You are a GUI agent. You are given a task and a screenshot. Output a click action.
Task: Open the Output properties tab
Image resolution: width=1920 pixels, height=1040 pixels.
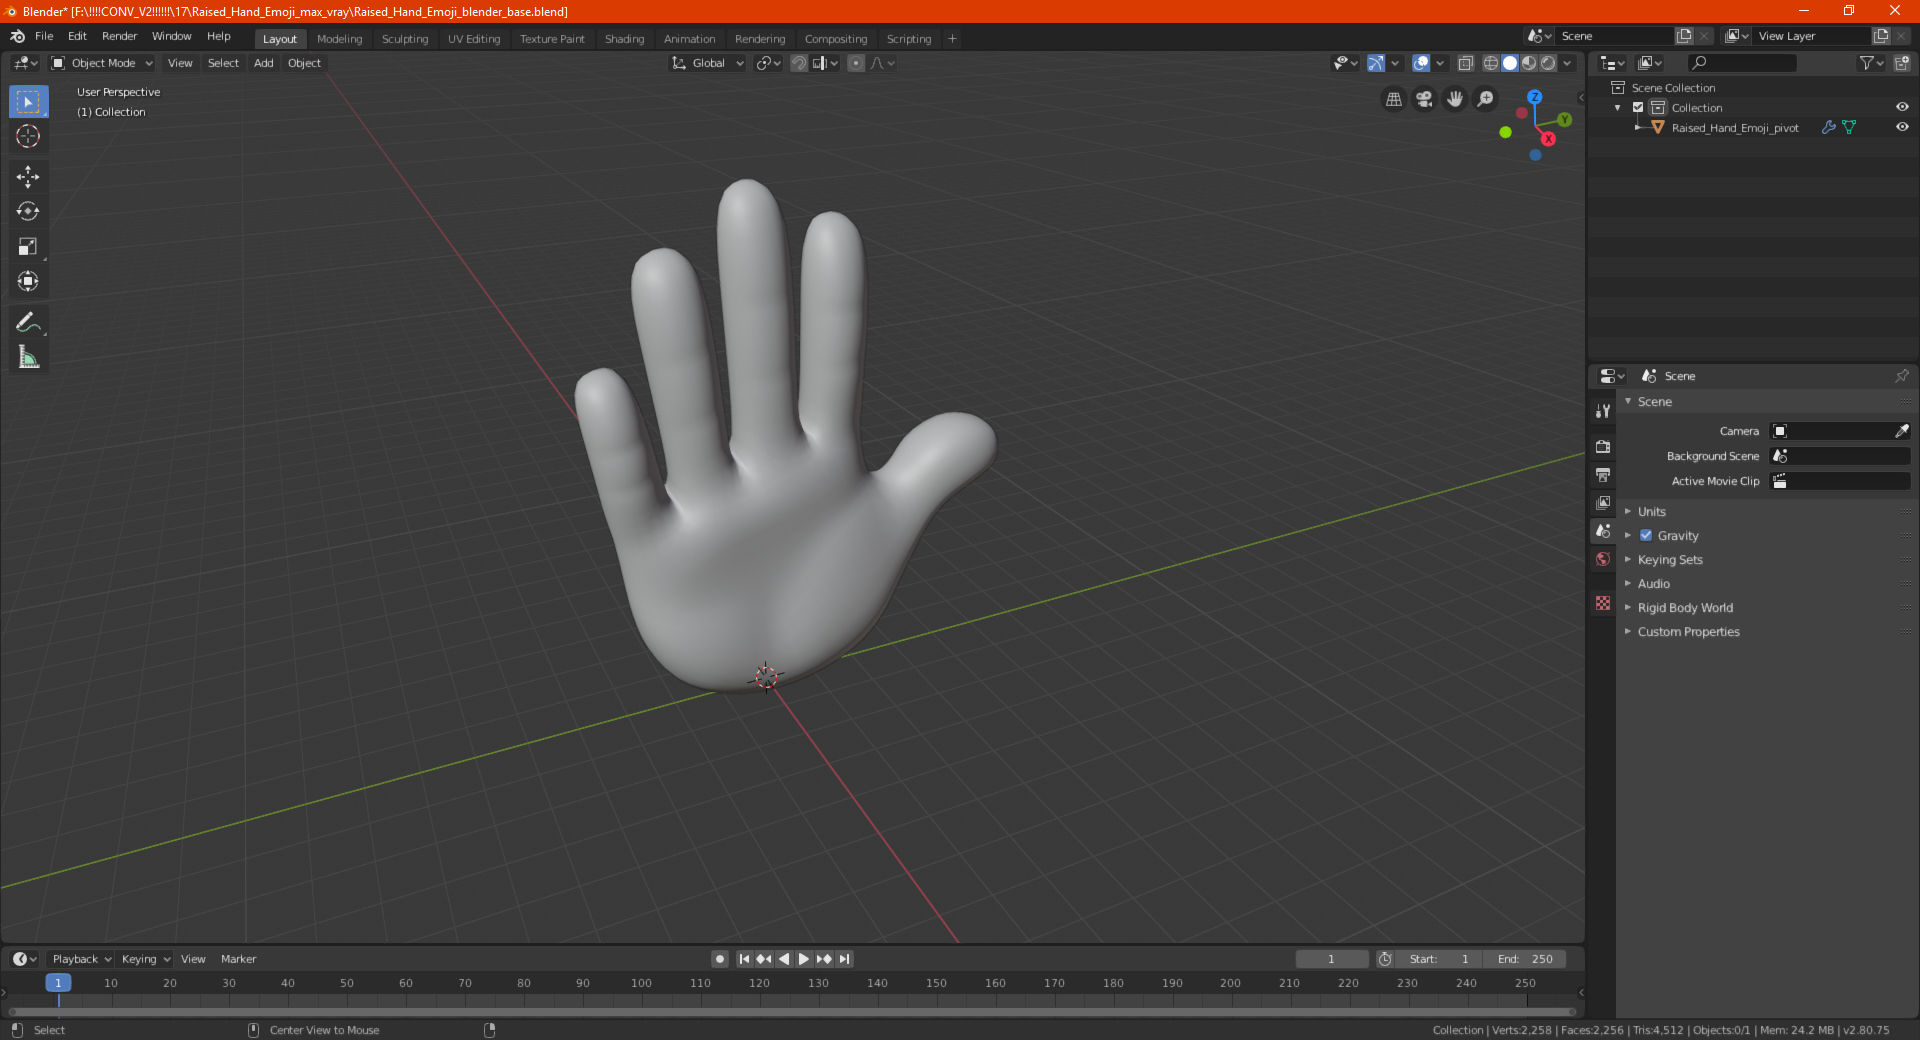(1603, 474)
